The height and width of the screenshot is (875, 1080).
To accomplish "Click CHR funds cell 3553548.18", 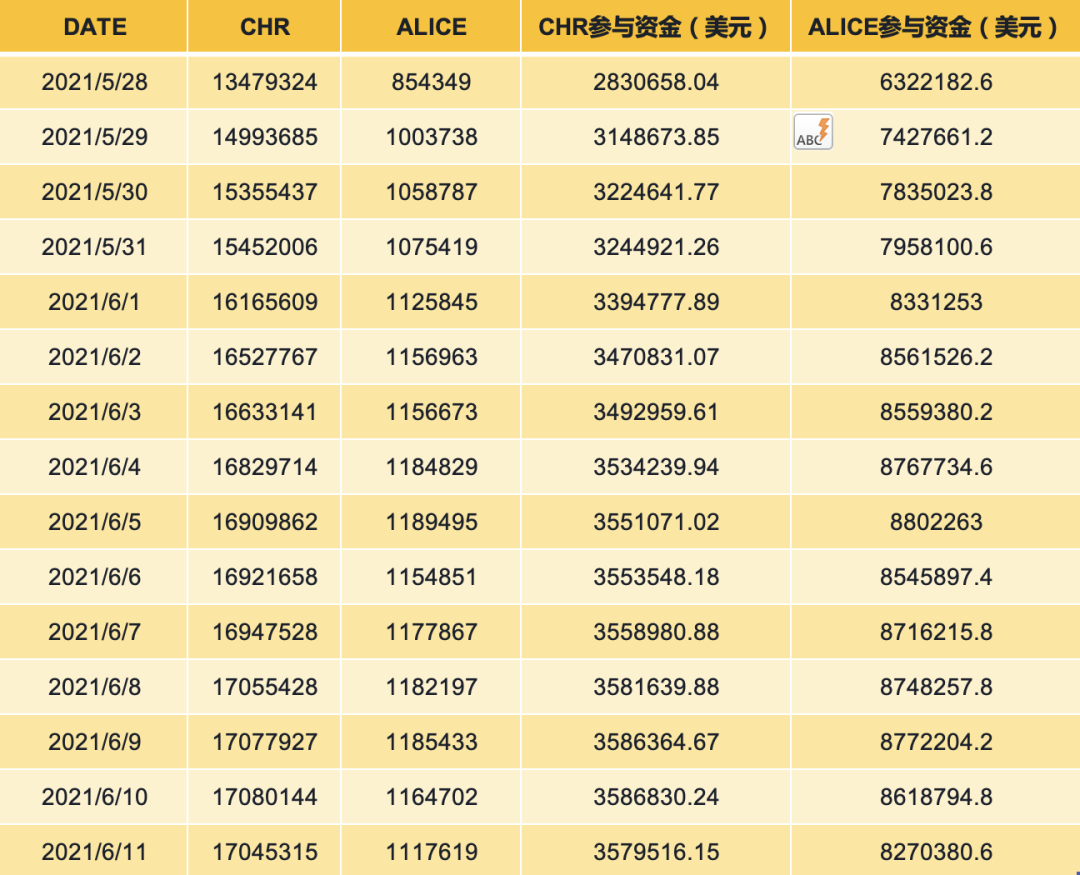I will [656, 577].
